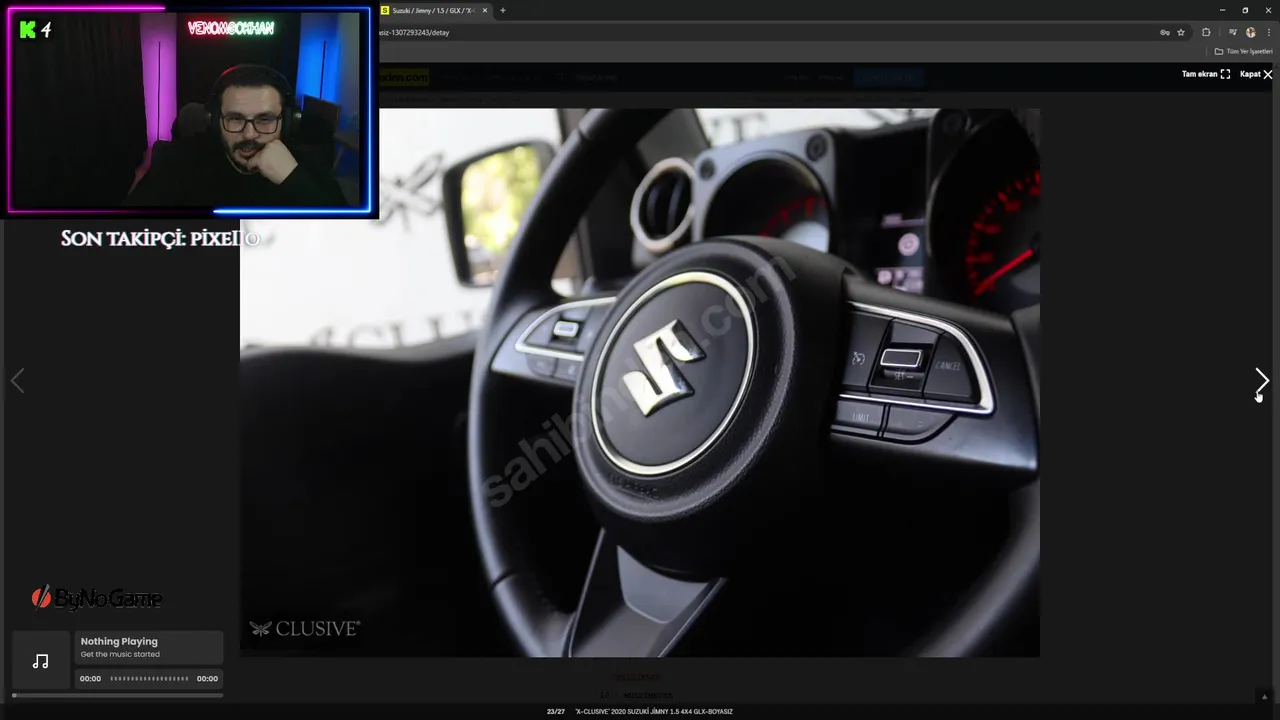Open the saved passwords key icon

pyautogui.click(x=1164, y=32)
